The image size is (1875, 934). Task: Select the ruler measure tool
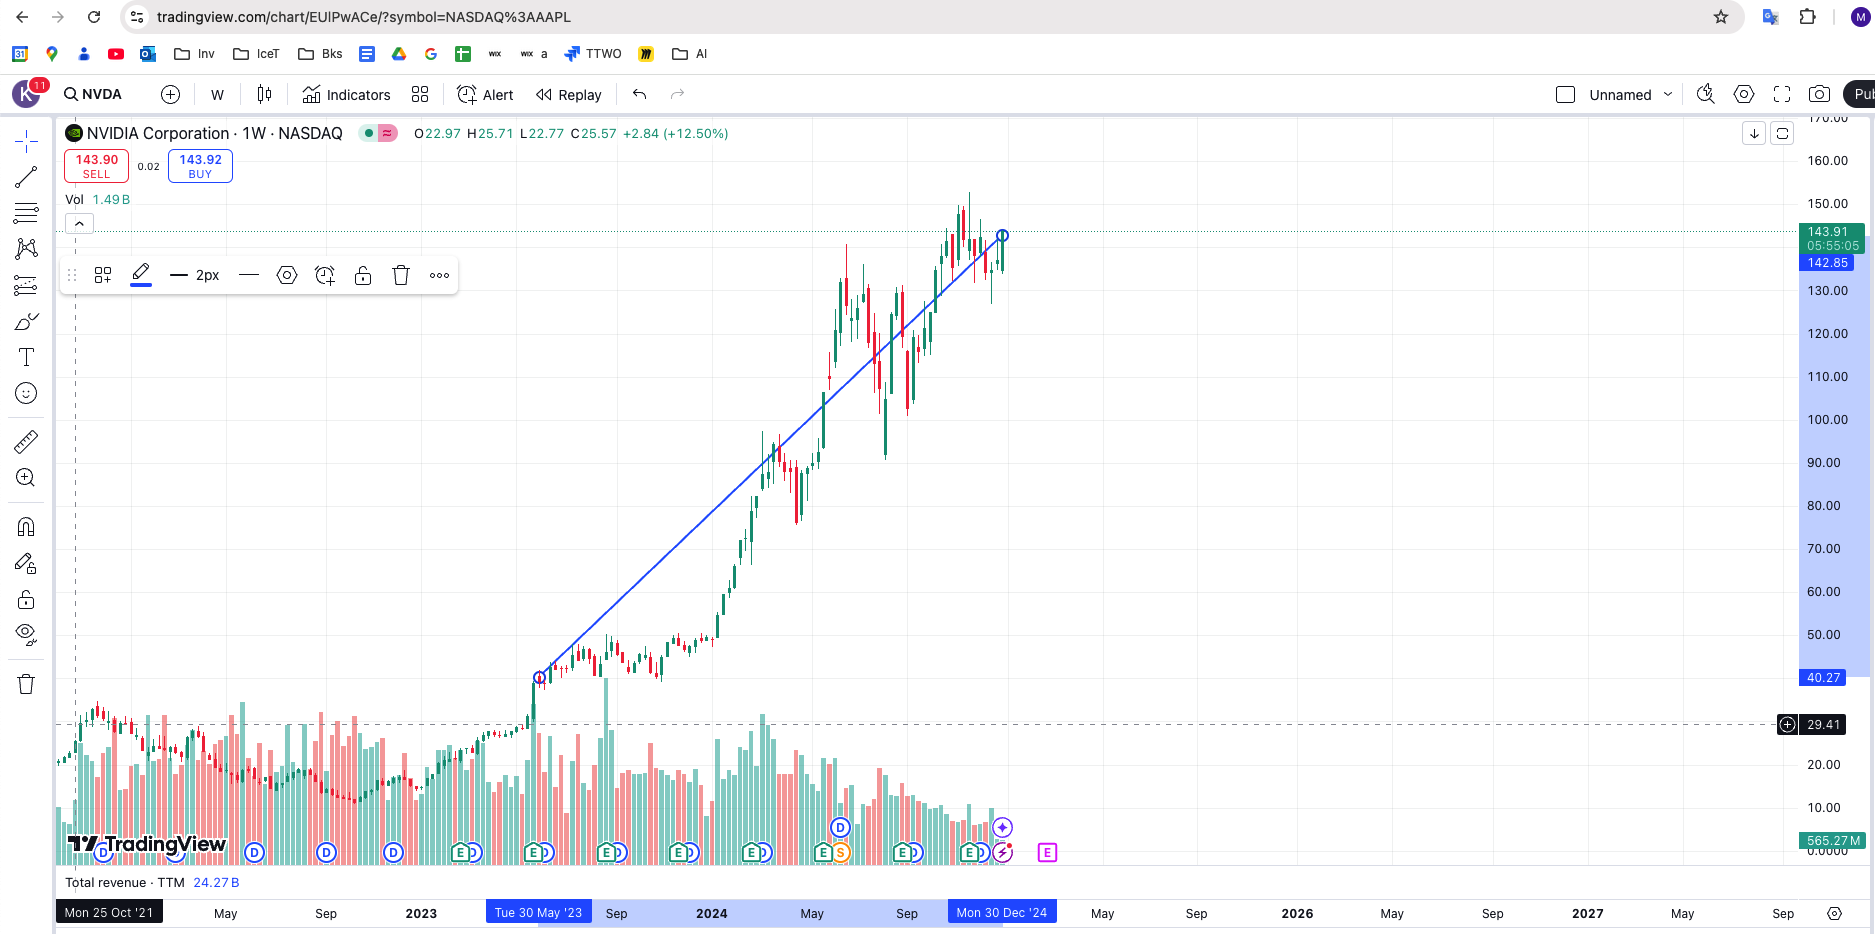pyautogui.click(x=26, y=441)
